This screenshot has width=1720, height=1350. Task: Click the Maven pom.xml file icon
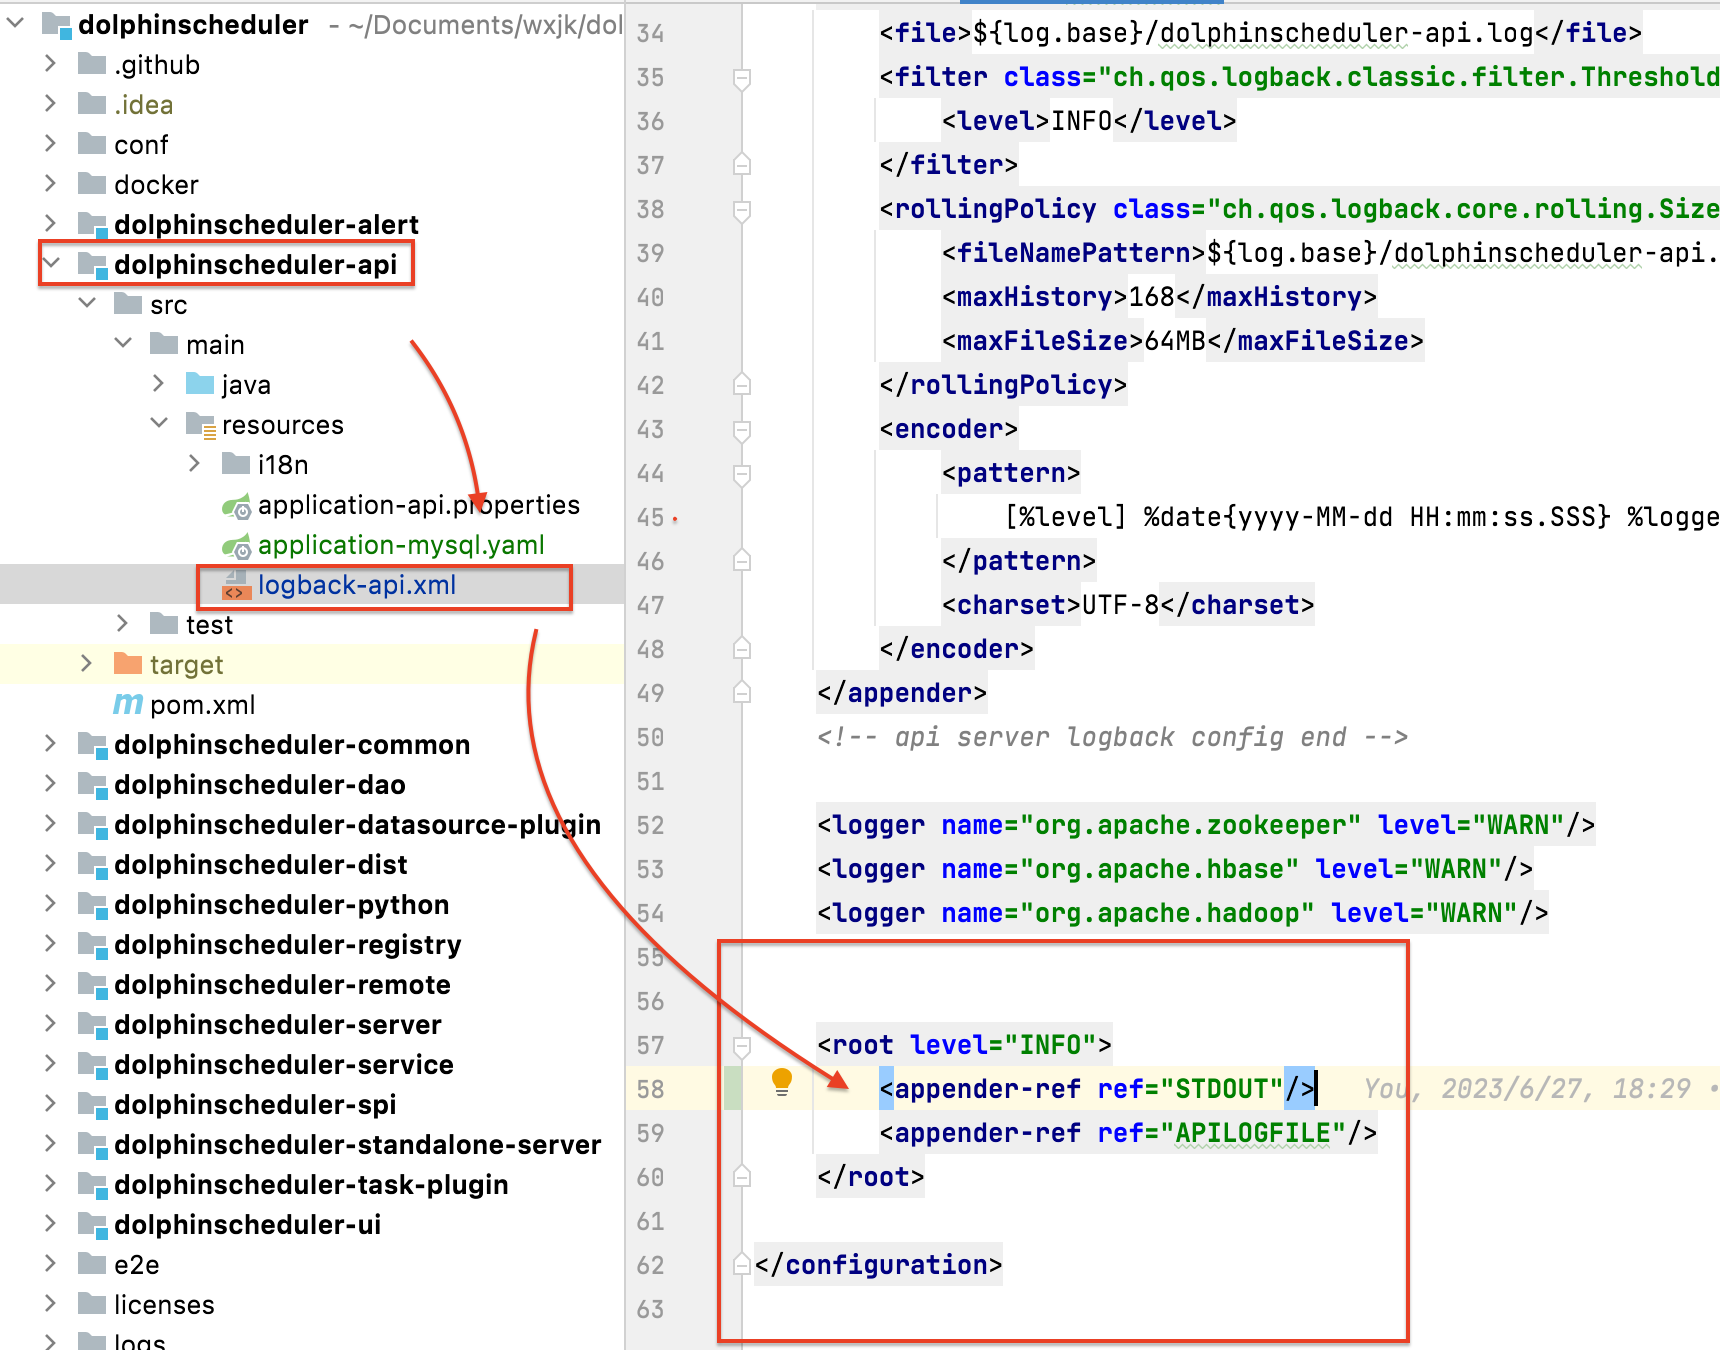click(127, 705)
